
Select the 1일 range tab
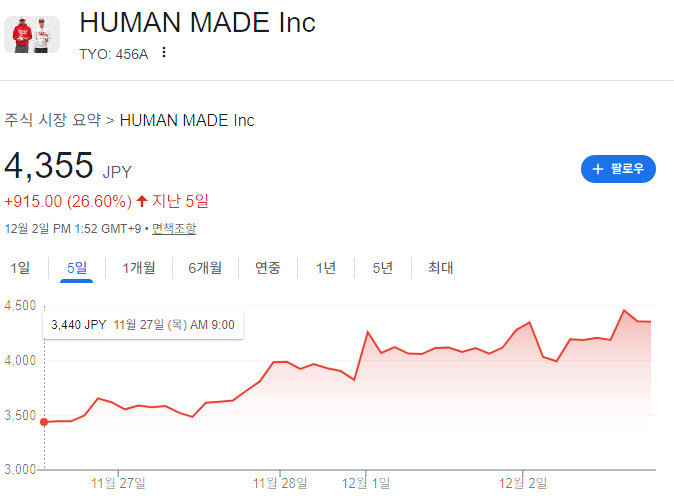pyautogui.click(x=20, y=268)
